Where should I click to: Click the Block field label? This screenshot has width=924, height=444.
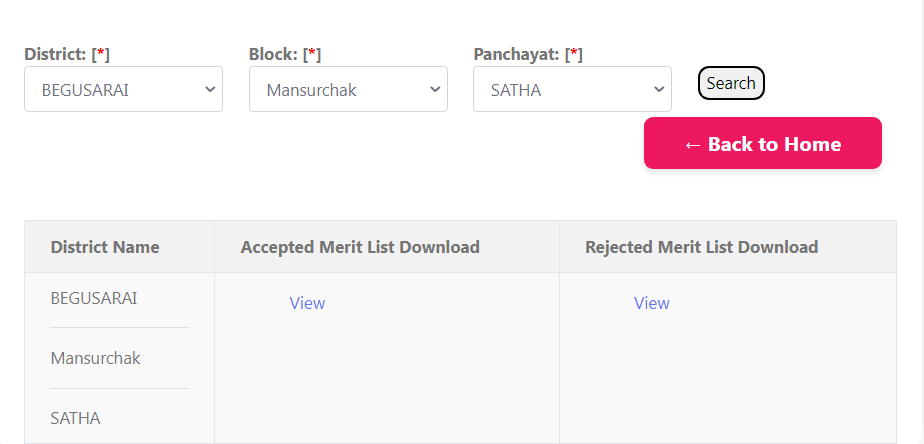274,54
